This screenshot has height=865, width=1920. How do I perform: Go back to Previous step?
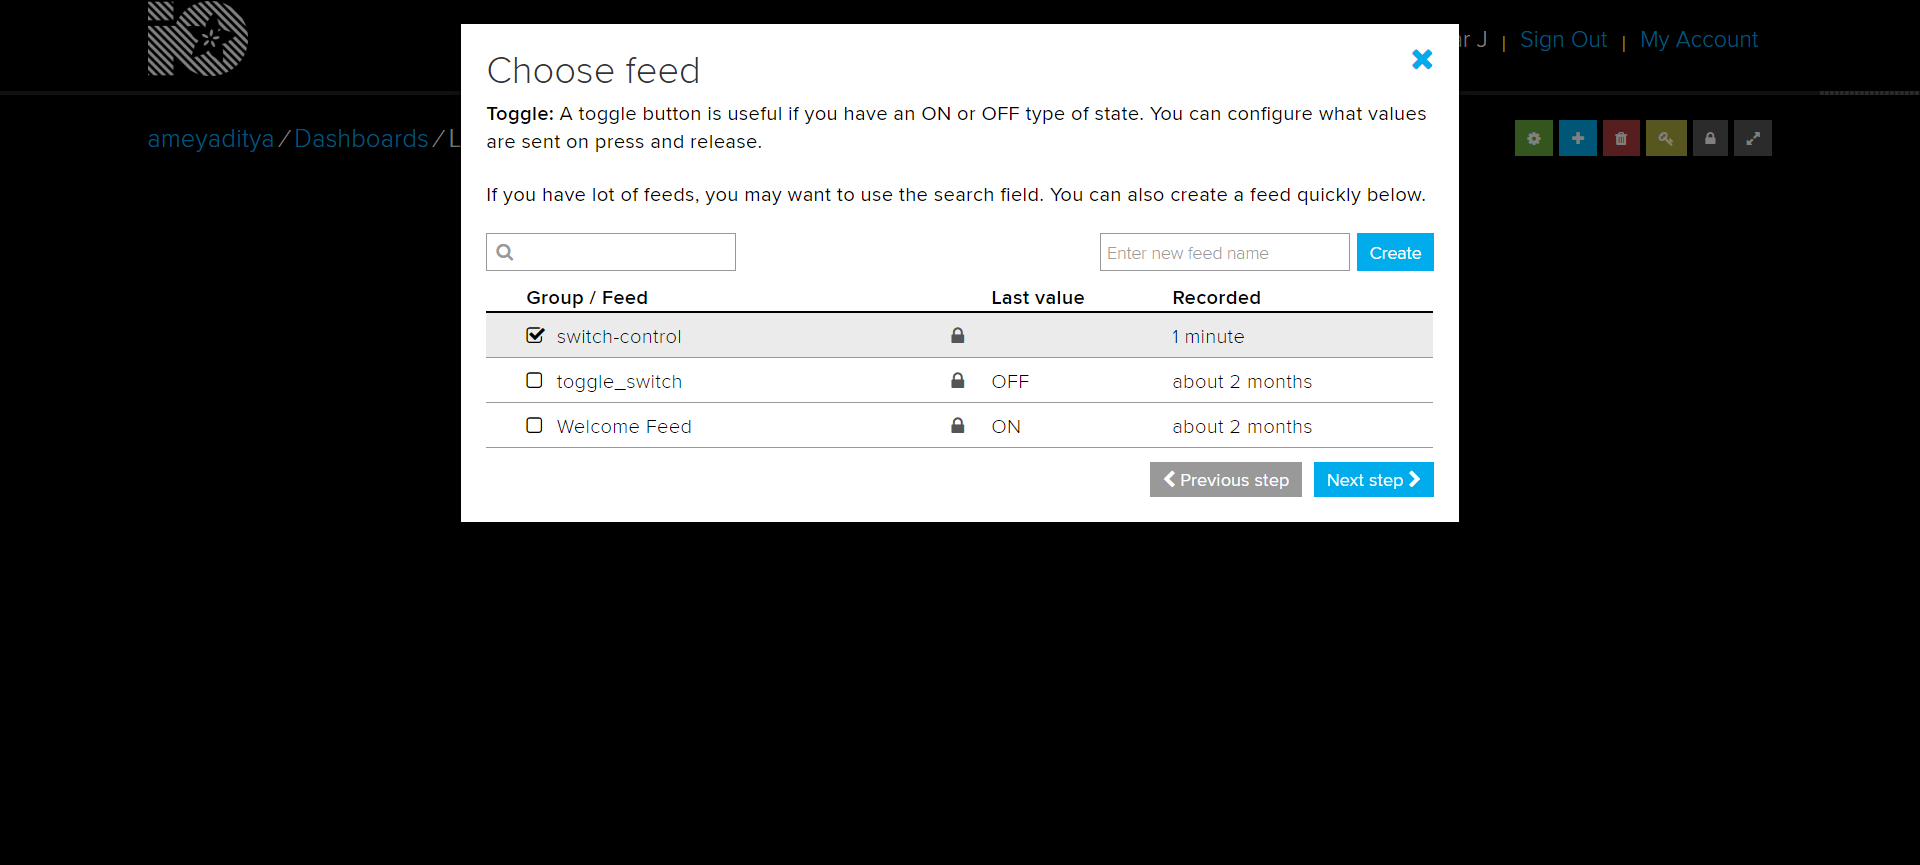tap(1225, 480)
